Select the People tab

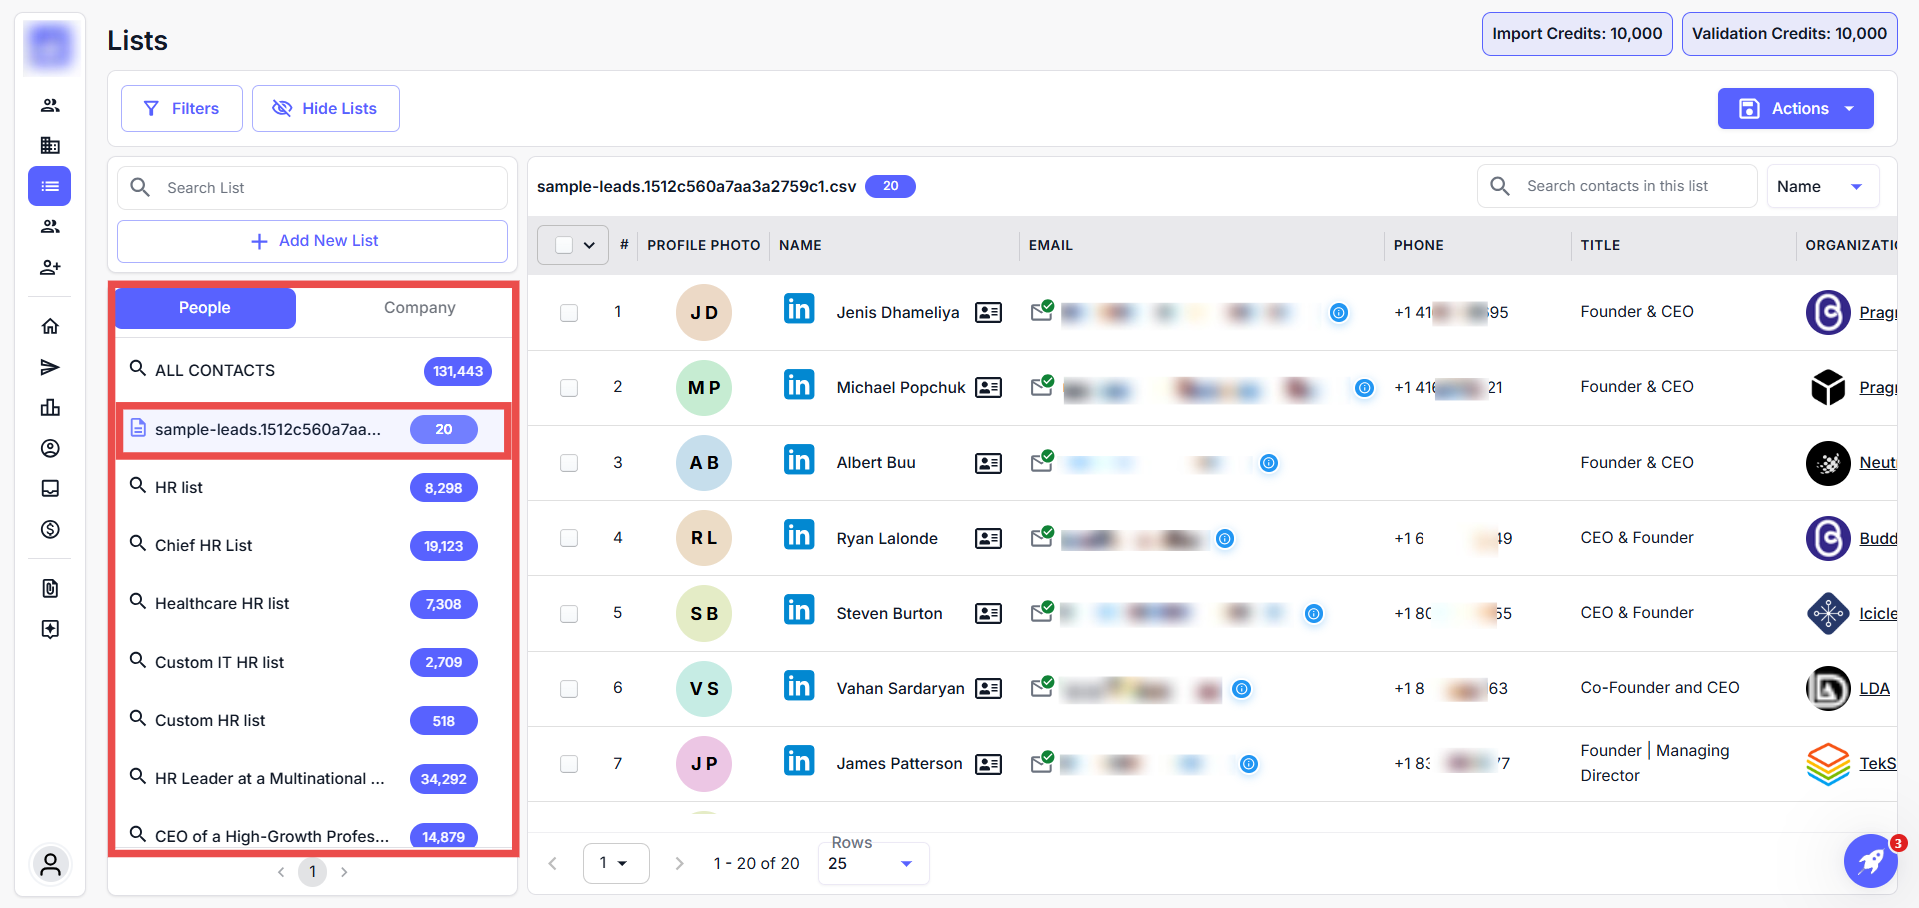(205, 308)
